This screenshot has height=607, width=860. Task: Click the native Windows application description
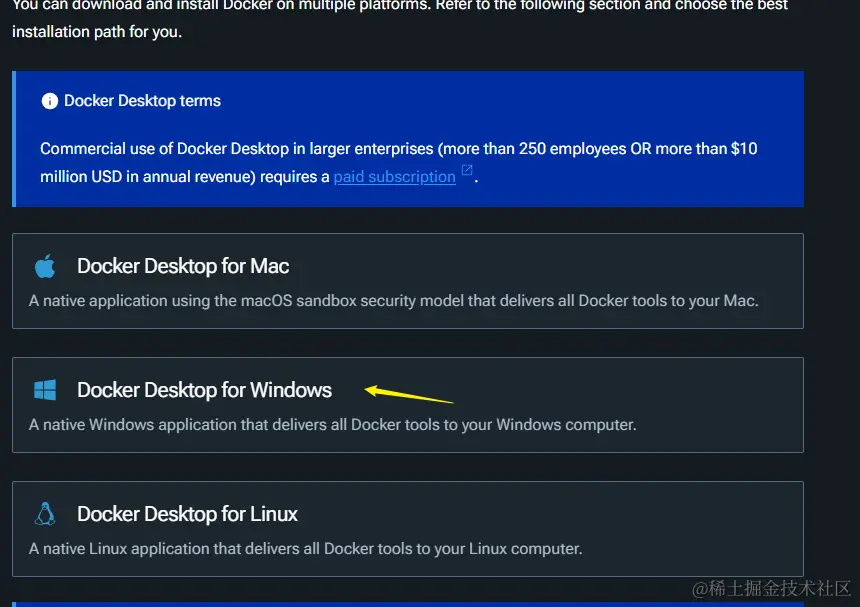(x=332, y=424)
